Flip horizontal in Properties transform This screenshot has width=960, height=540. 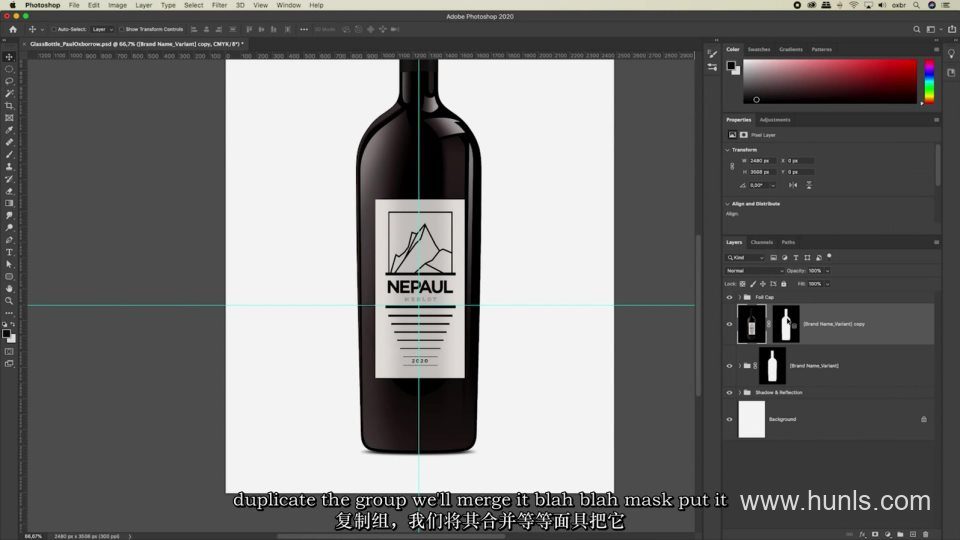tap(793, 185)
